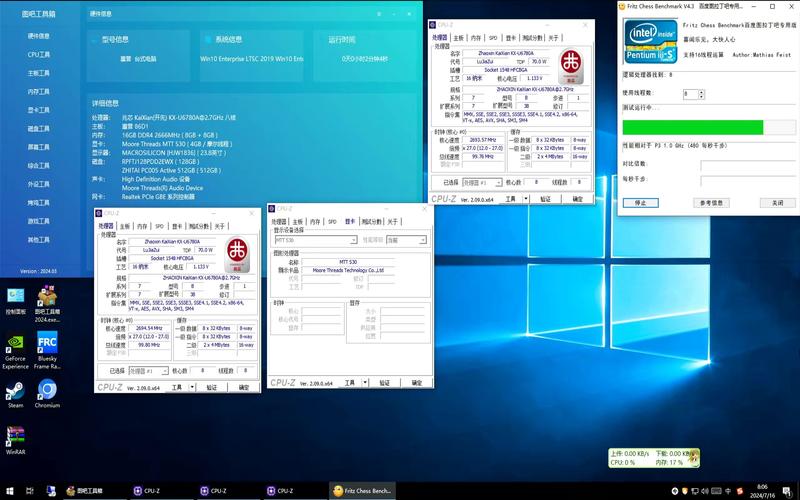
Task: Open the WinRAR desktop icon
Action: (15, 438)
